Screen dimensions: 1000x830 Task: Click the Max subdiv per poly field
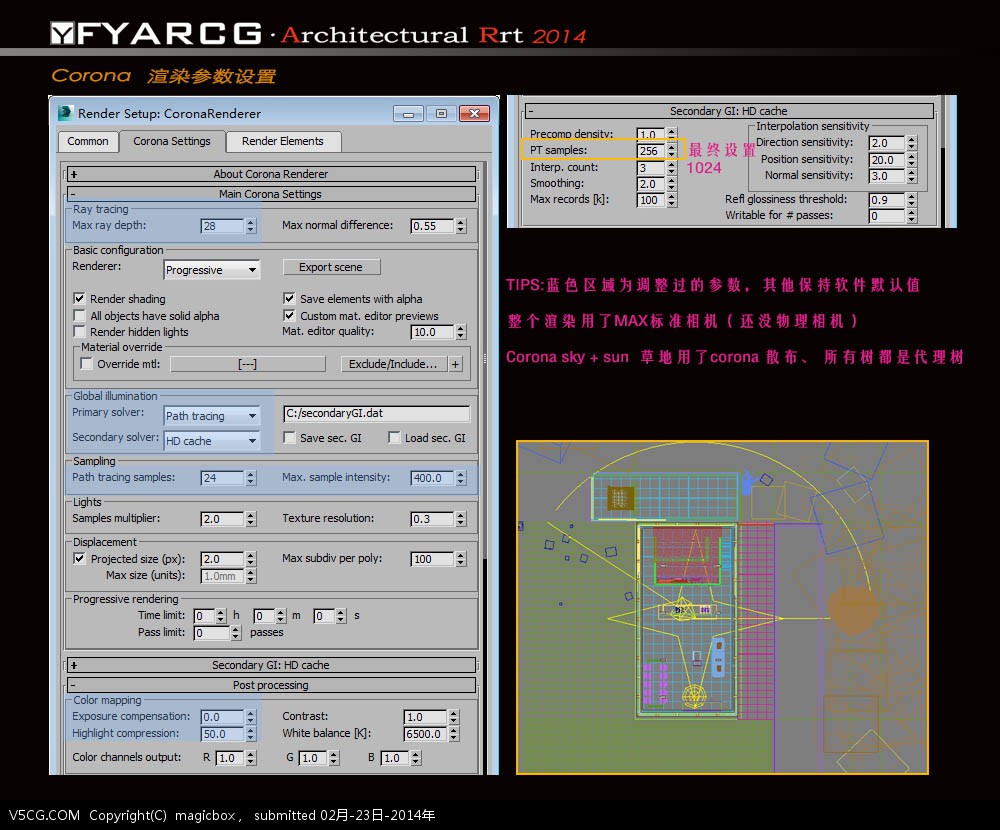[432, 560]
